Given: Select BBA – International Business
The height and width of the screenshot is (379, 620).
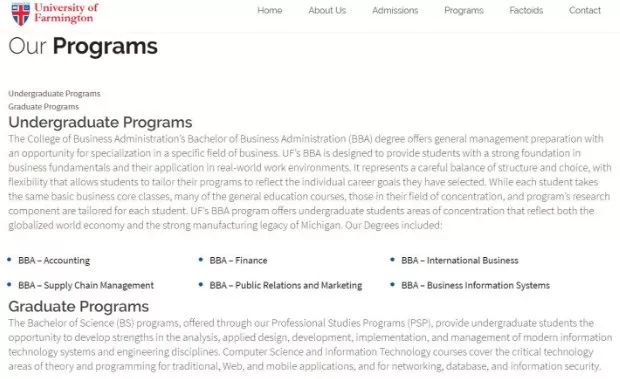Looking at the screenshot, I should (459, 260).
